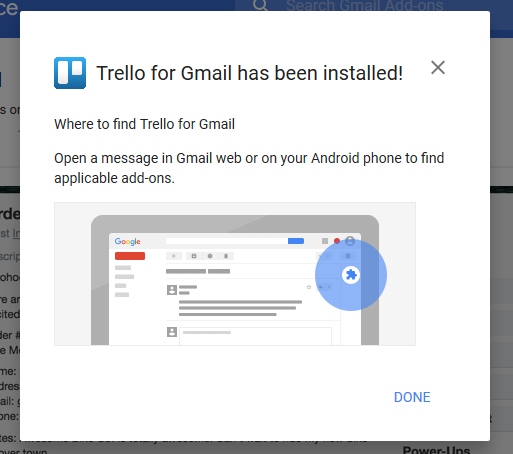Screen dimensions: 513x454
Task: Click the 'Trello for Gmail has been installed!' title
Action: point(250,73)
